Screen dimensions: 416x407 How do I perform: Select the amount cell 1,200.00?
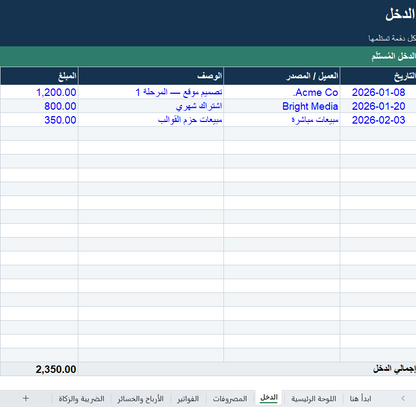[39, 92]
